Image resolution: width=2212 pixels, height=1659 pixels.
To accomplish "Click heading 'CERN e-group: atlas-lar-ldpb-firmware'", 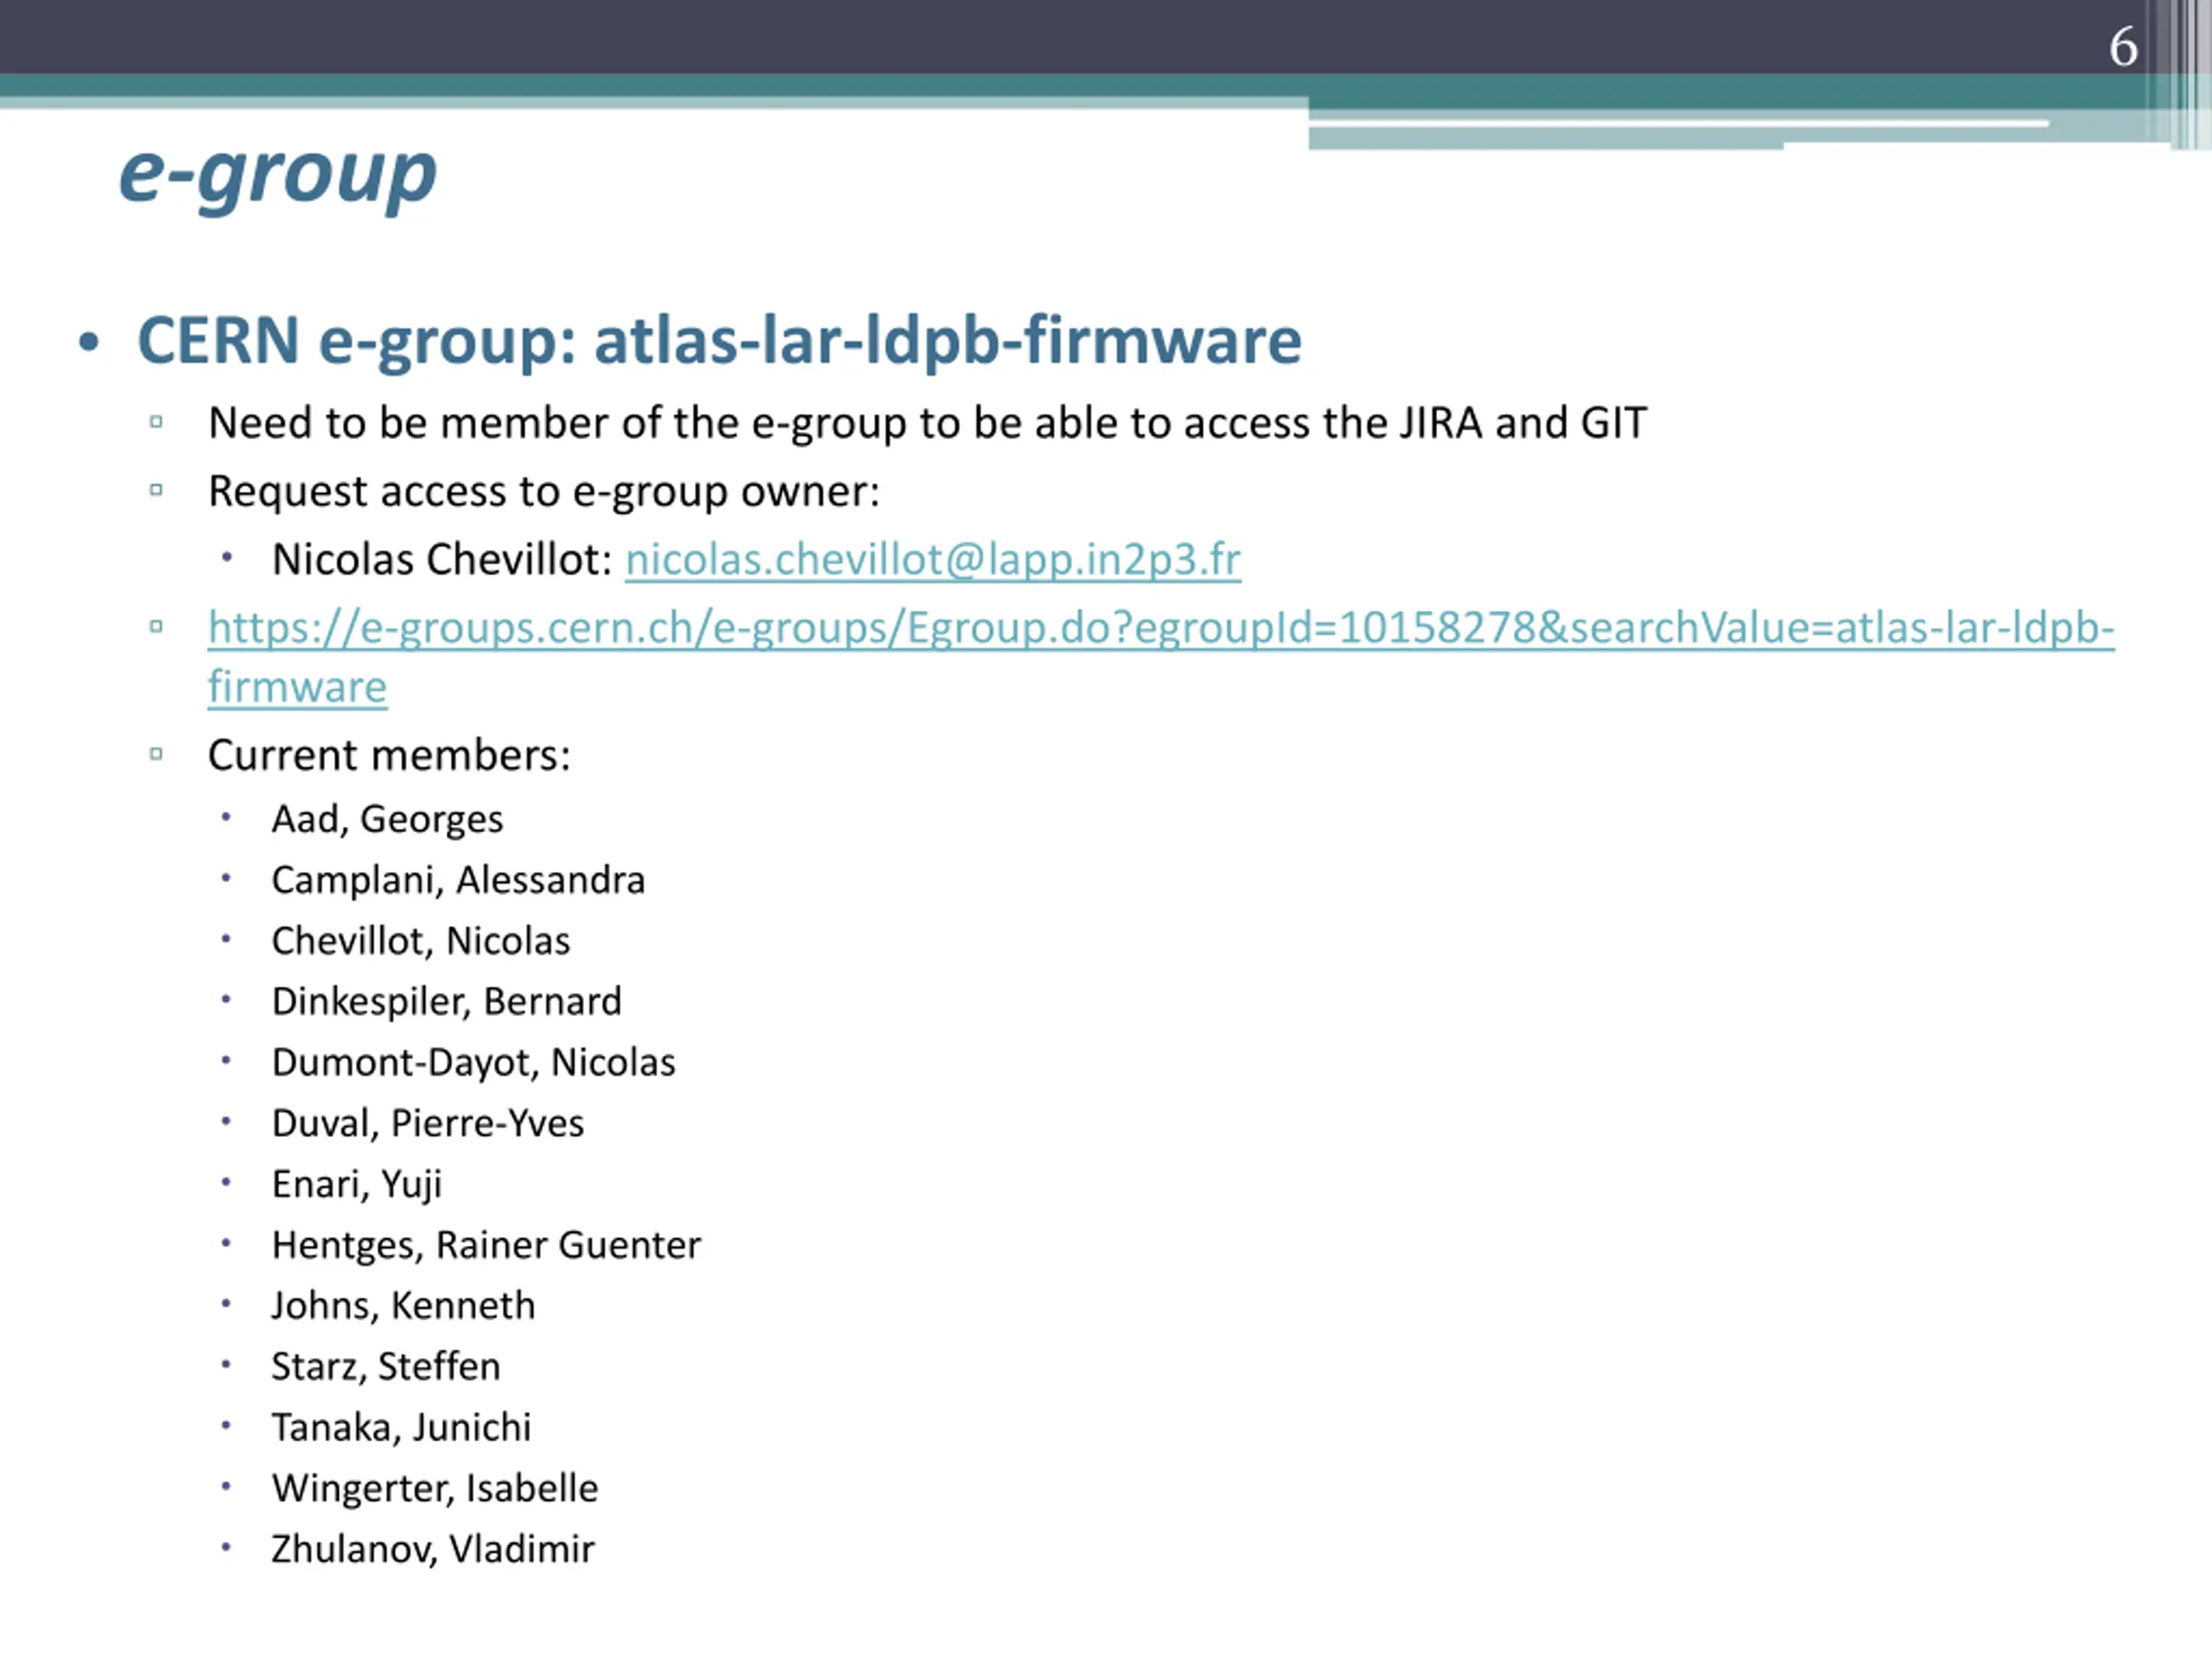I will point(719,342).
